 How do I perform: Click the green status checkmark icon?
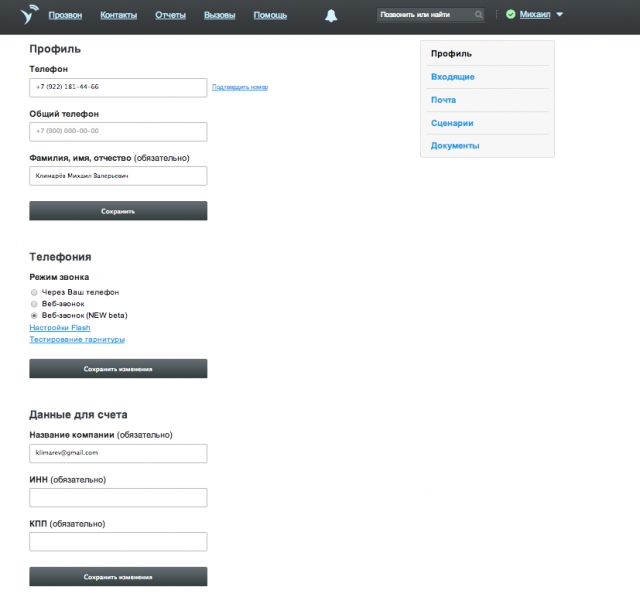pos(510,14)
